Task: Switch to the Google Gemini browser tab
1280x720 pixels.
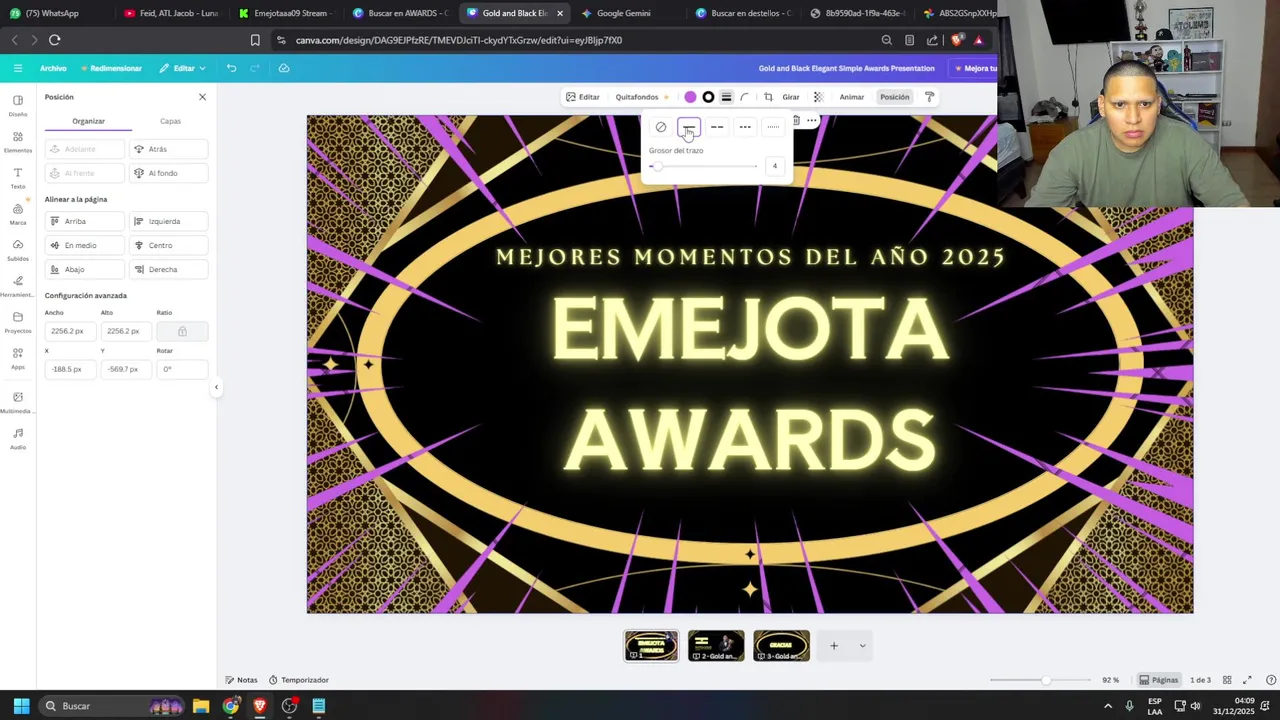Action: tap(623, 13)
